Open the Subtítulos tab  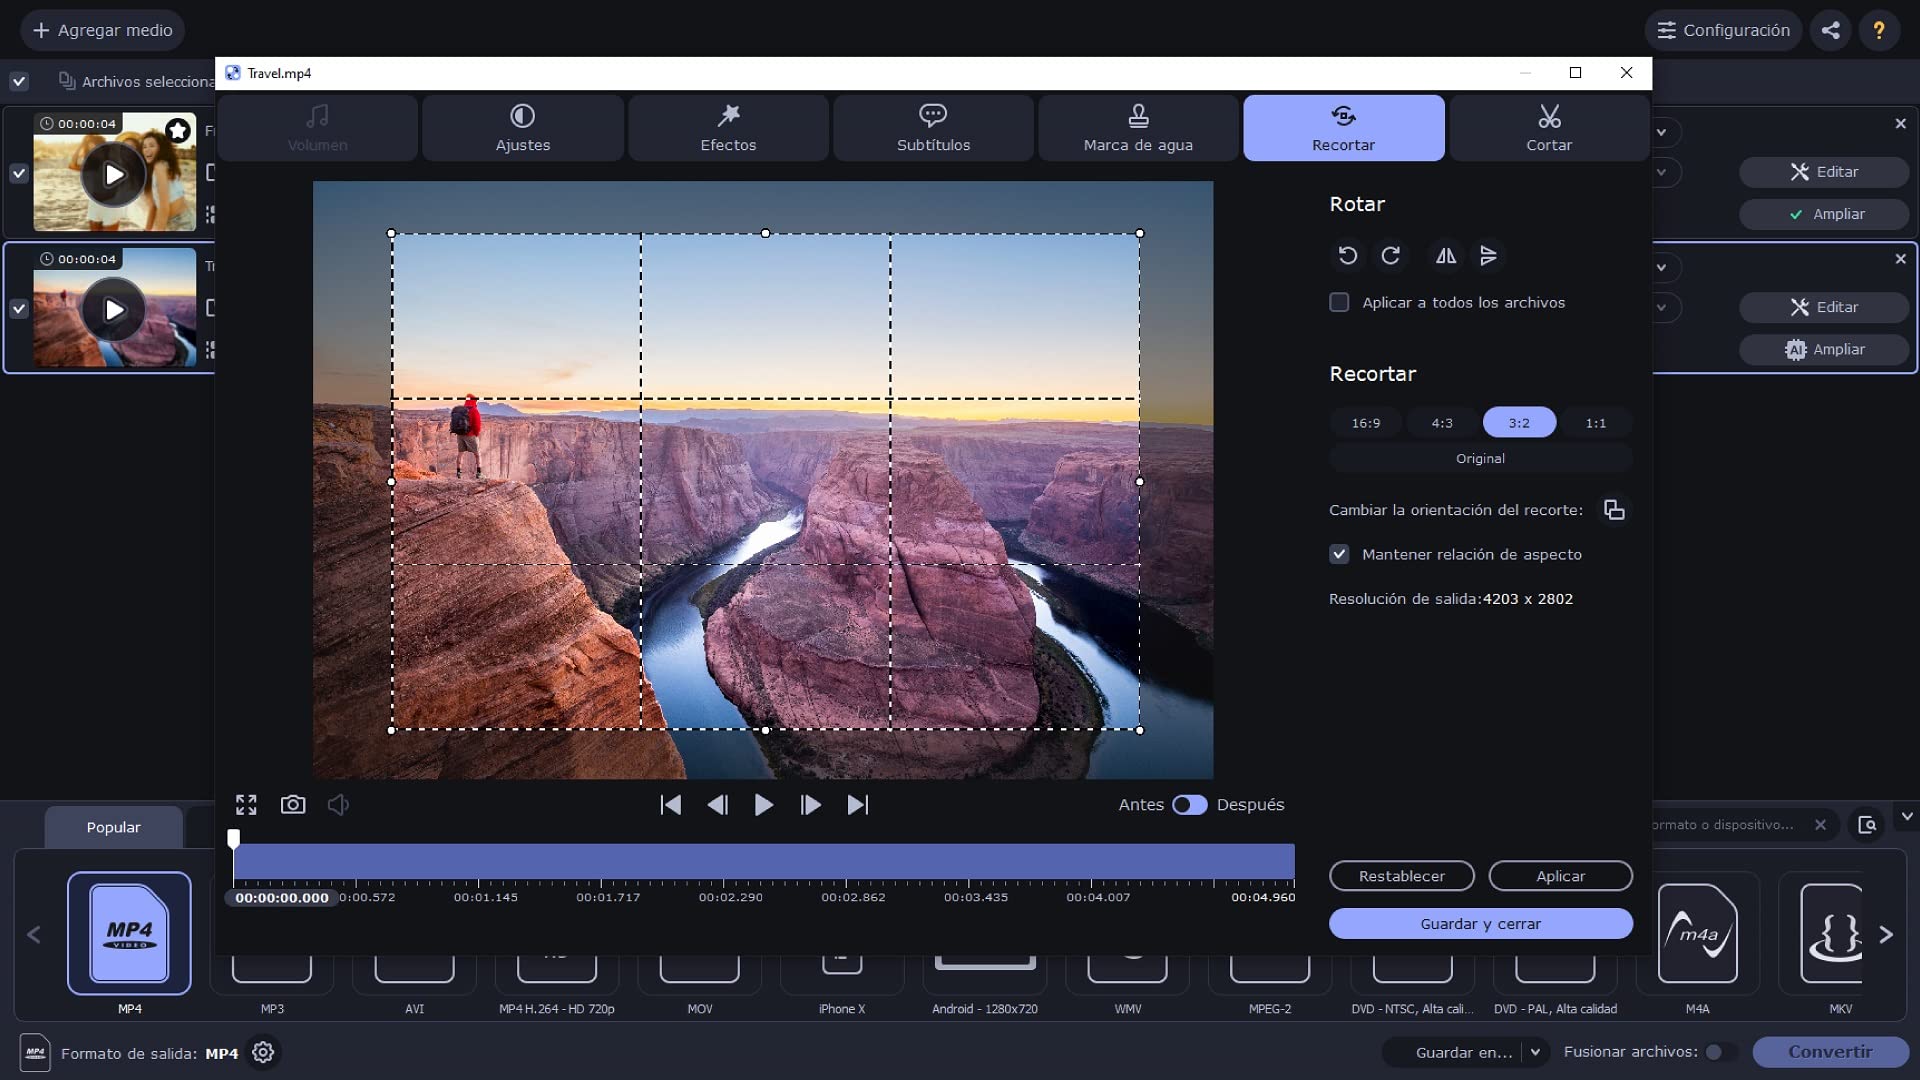pos(933,128)
